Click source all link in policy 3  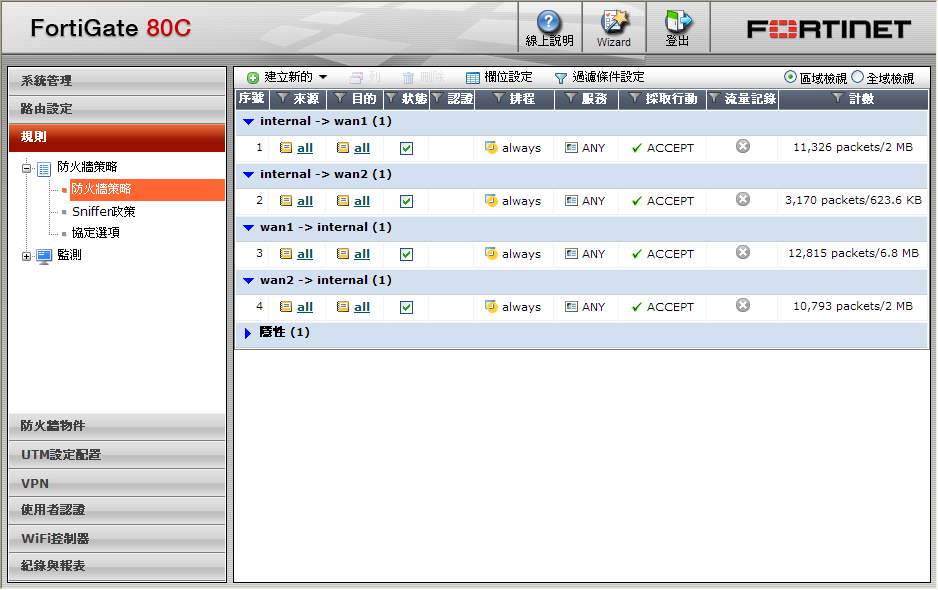click(305, 254)
